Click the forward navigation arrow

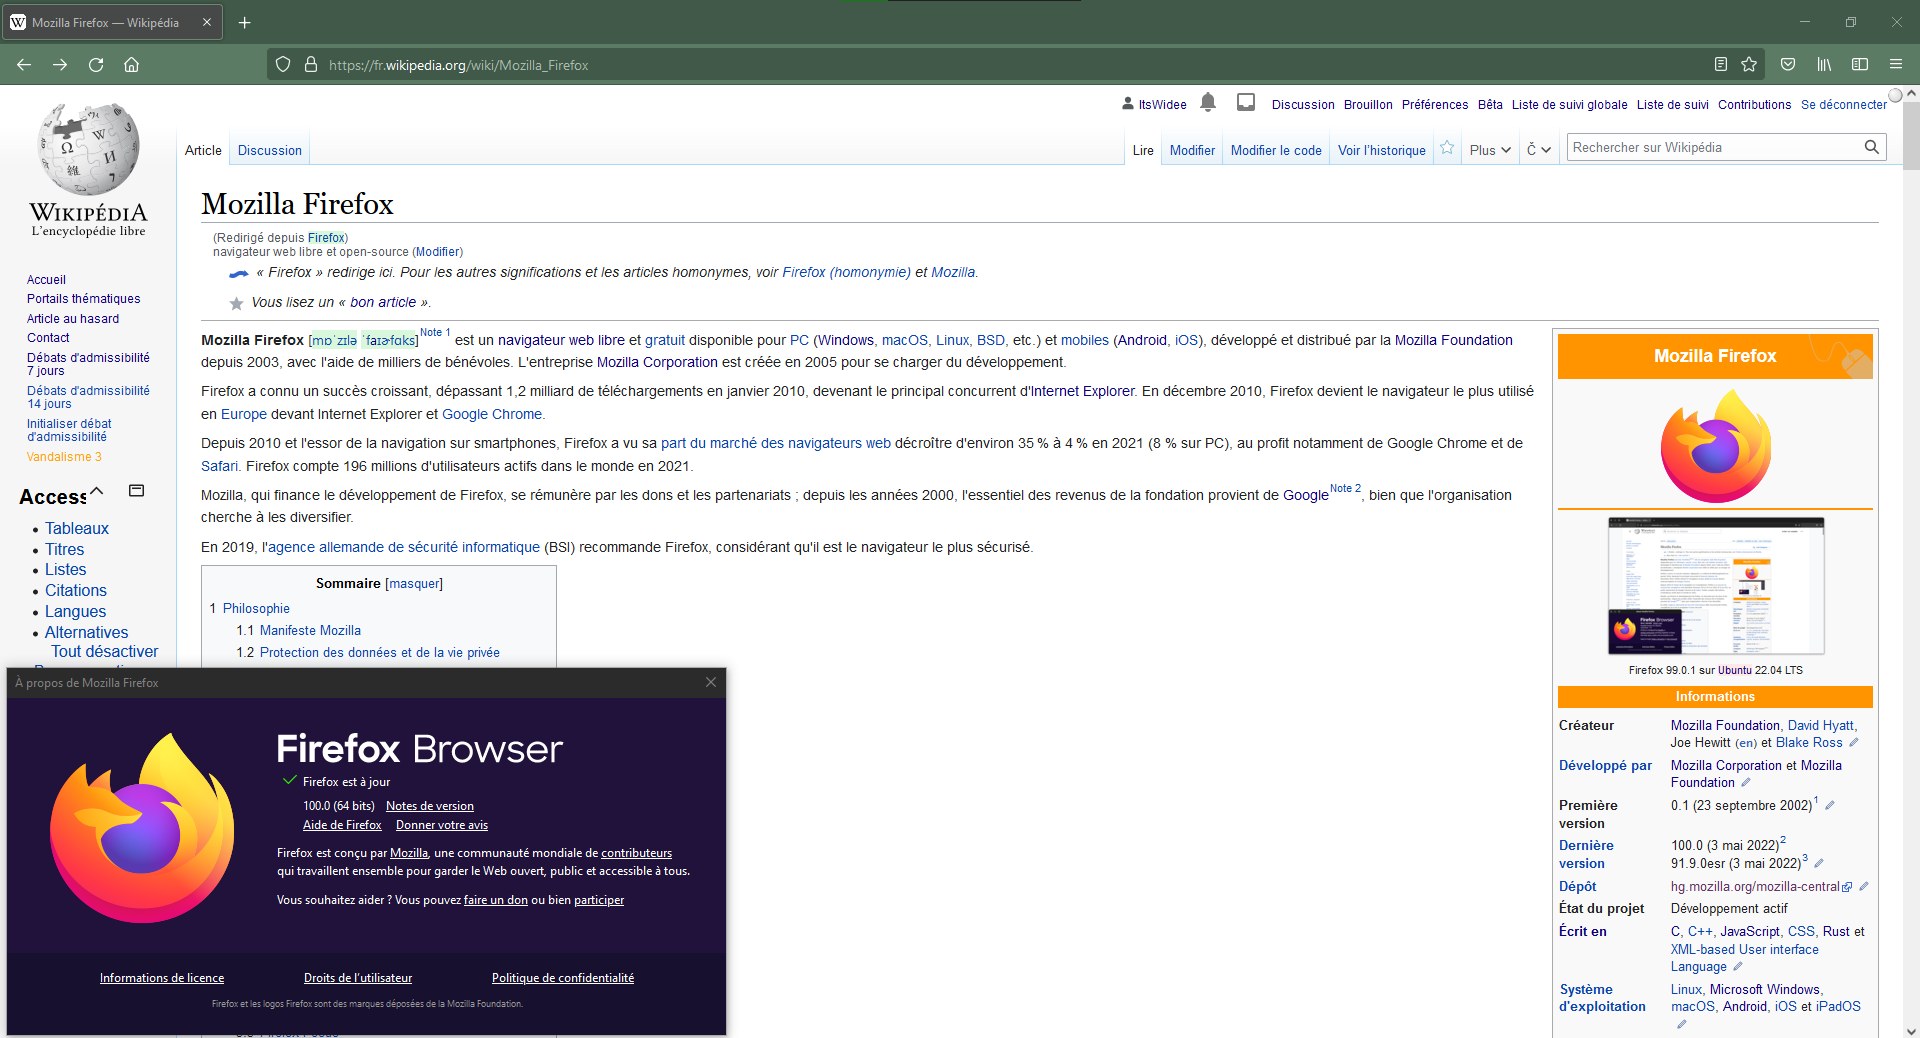coord(60,64)
